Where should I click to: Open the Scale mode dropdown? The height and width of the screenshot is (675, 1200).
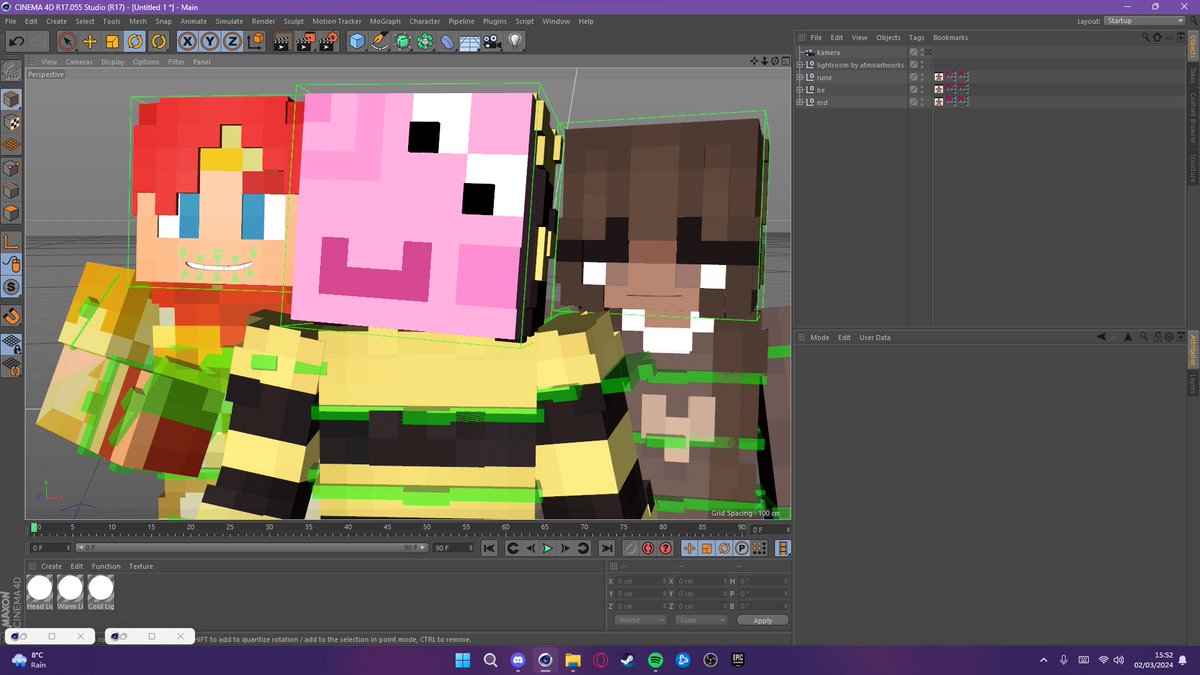700,620
